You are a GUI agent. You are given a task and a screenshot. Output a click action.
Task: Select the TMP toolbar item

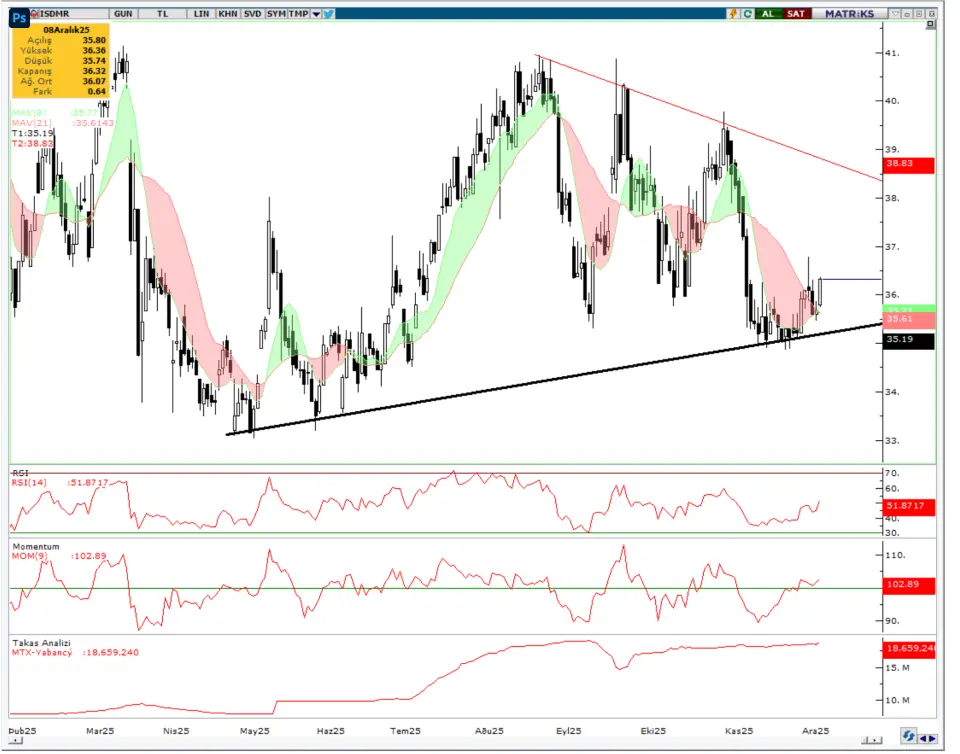298,14
